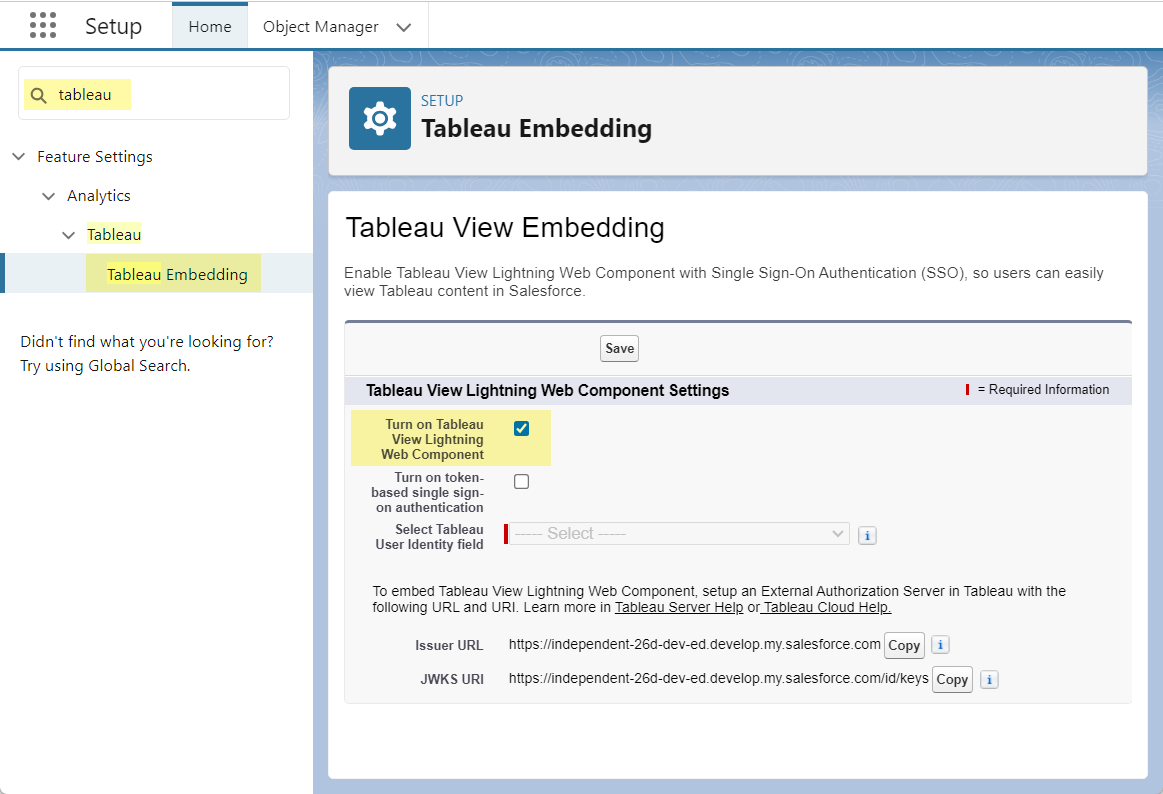The height and width of the screenshot is (794, 1163).
Task: Click info icon beside Issuer URL
Action: tap(940, 645)
